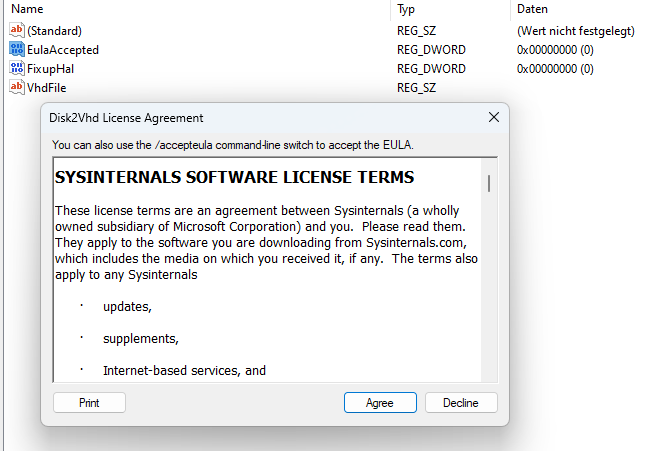
Task: Click the Typ column header
Action: point(406,9)
